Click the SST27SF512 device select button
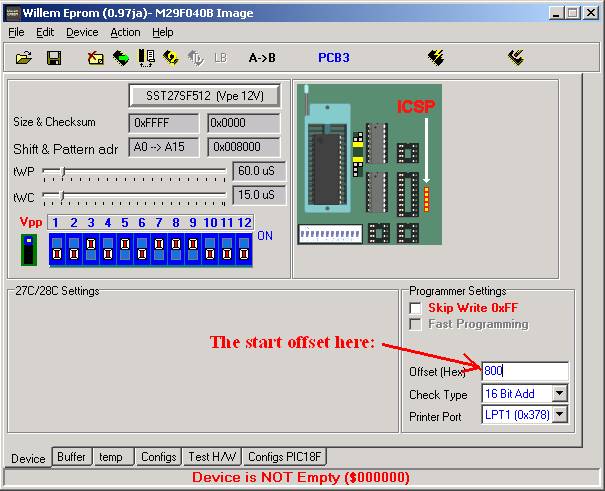The width and height of the screenshot is (605, 491). coord(204,96)
